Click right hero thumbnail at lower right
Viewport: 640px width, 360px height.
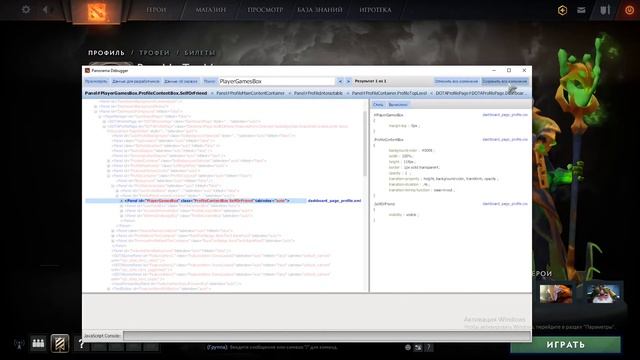coord(603,294)
